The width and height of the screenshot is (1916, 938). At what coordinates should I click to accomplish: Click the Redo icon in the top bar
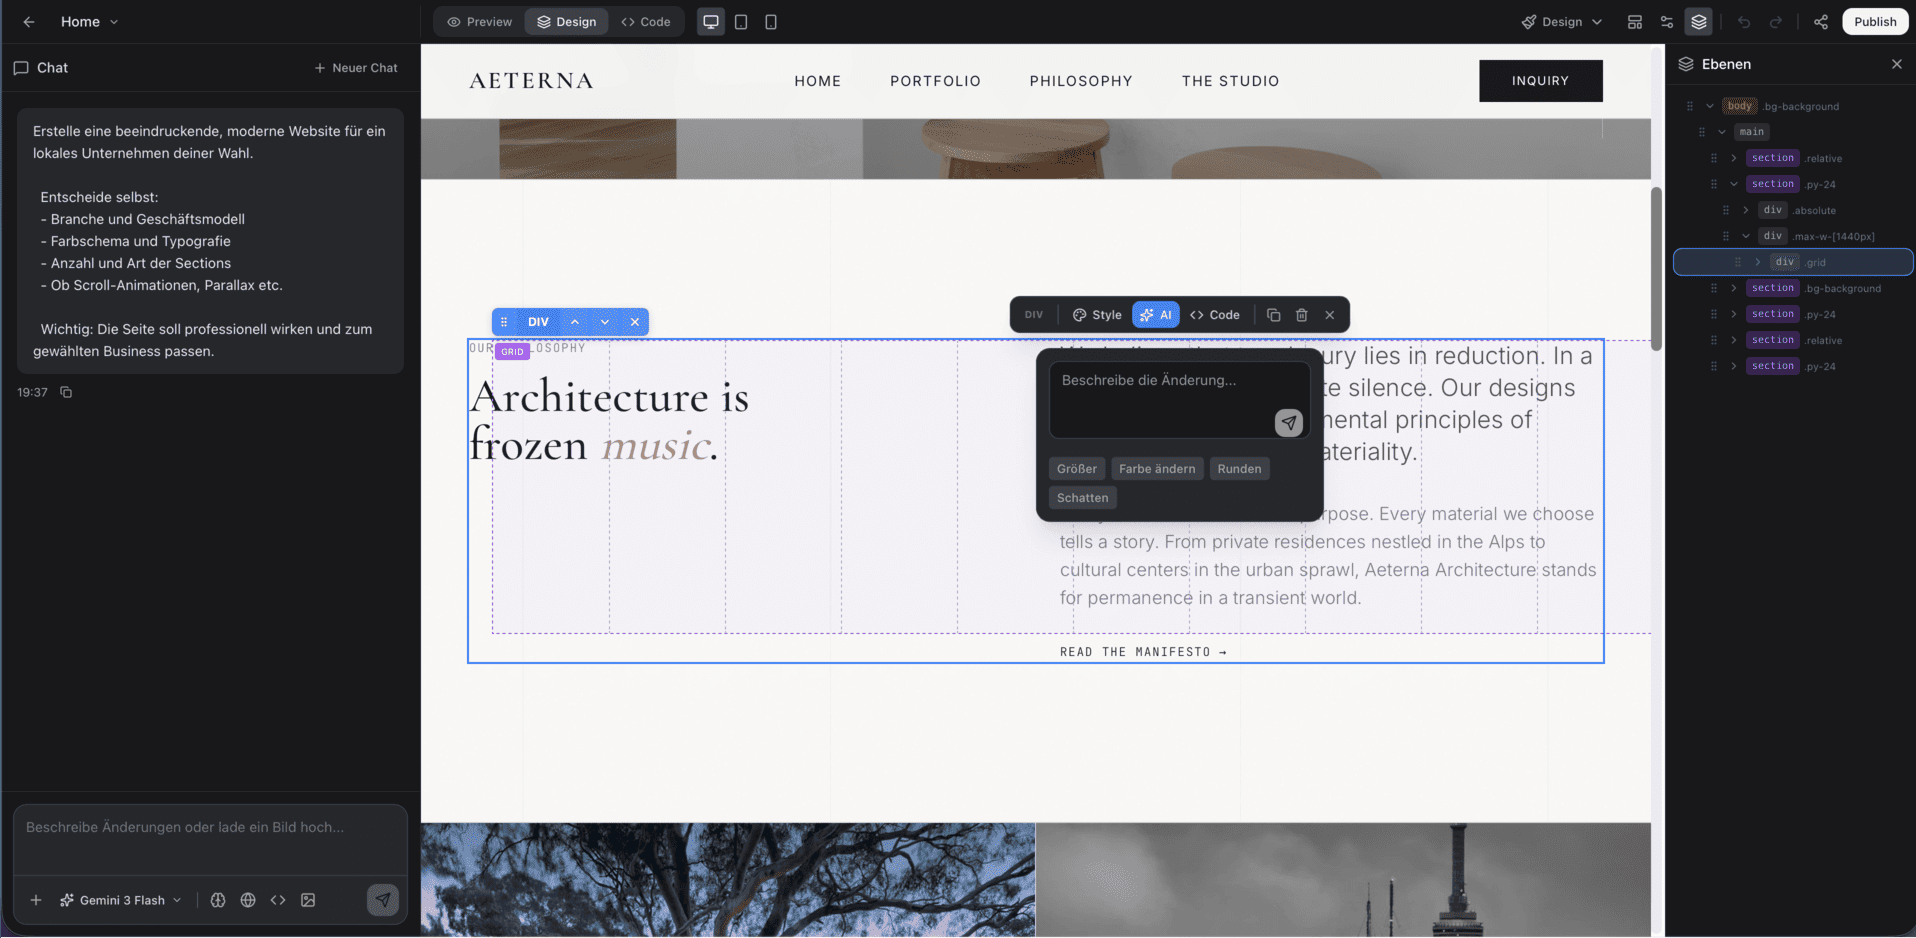pos(1775,21)
